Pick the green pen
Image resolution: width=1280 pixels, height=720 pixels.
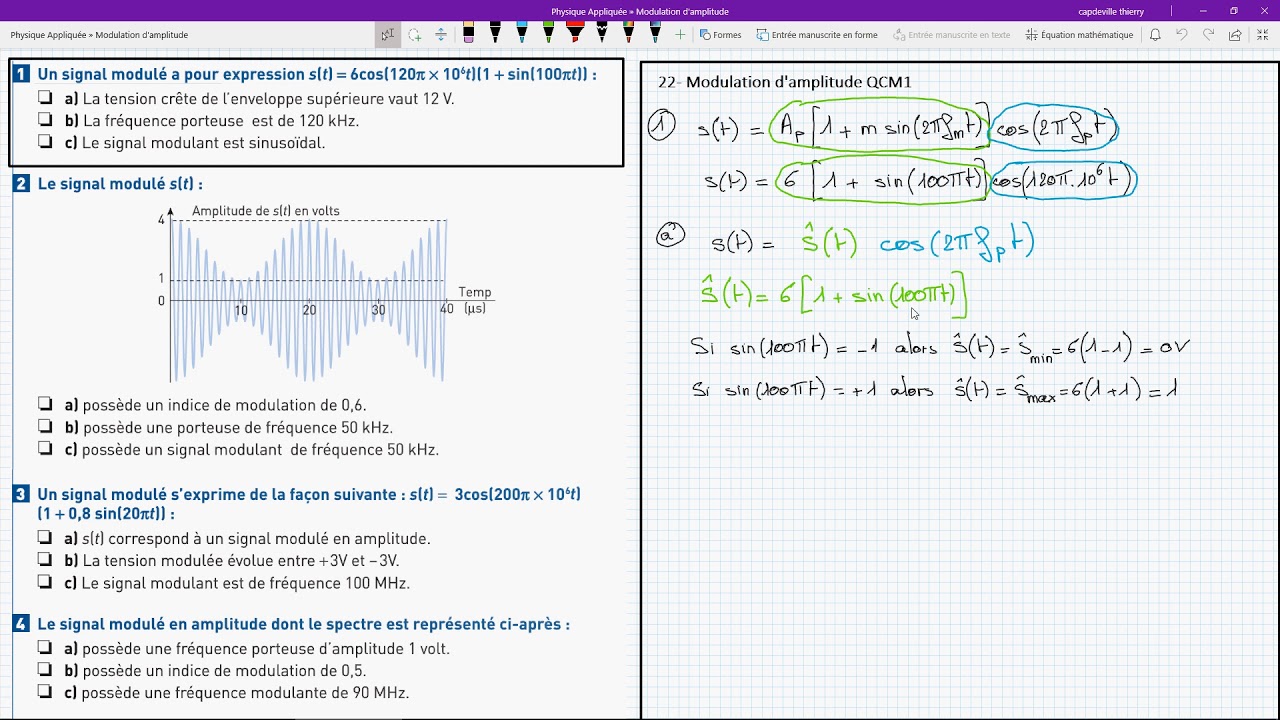(548, 34)
